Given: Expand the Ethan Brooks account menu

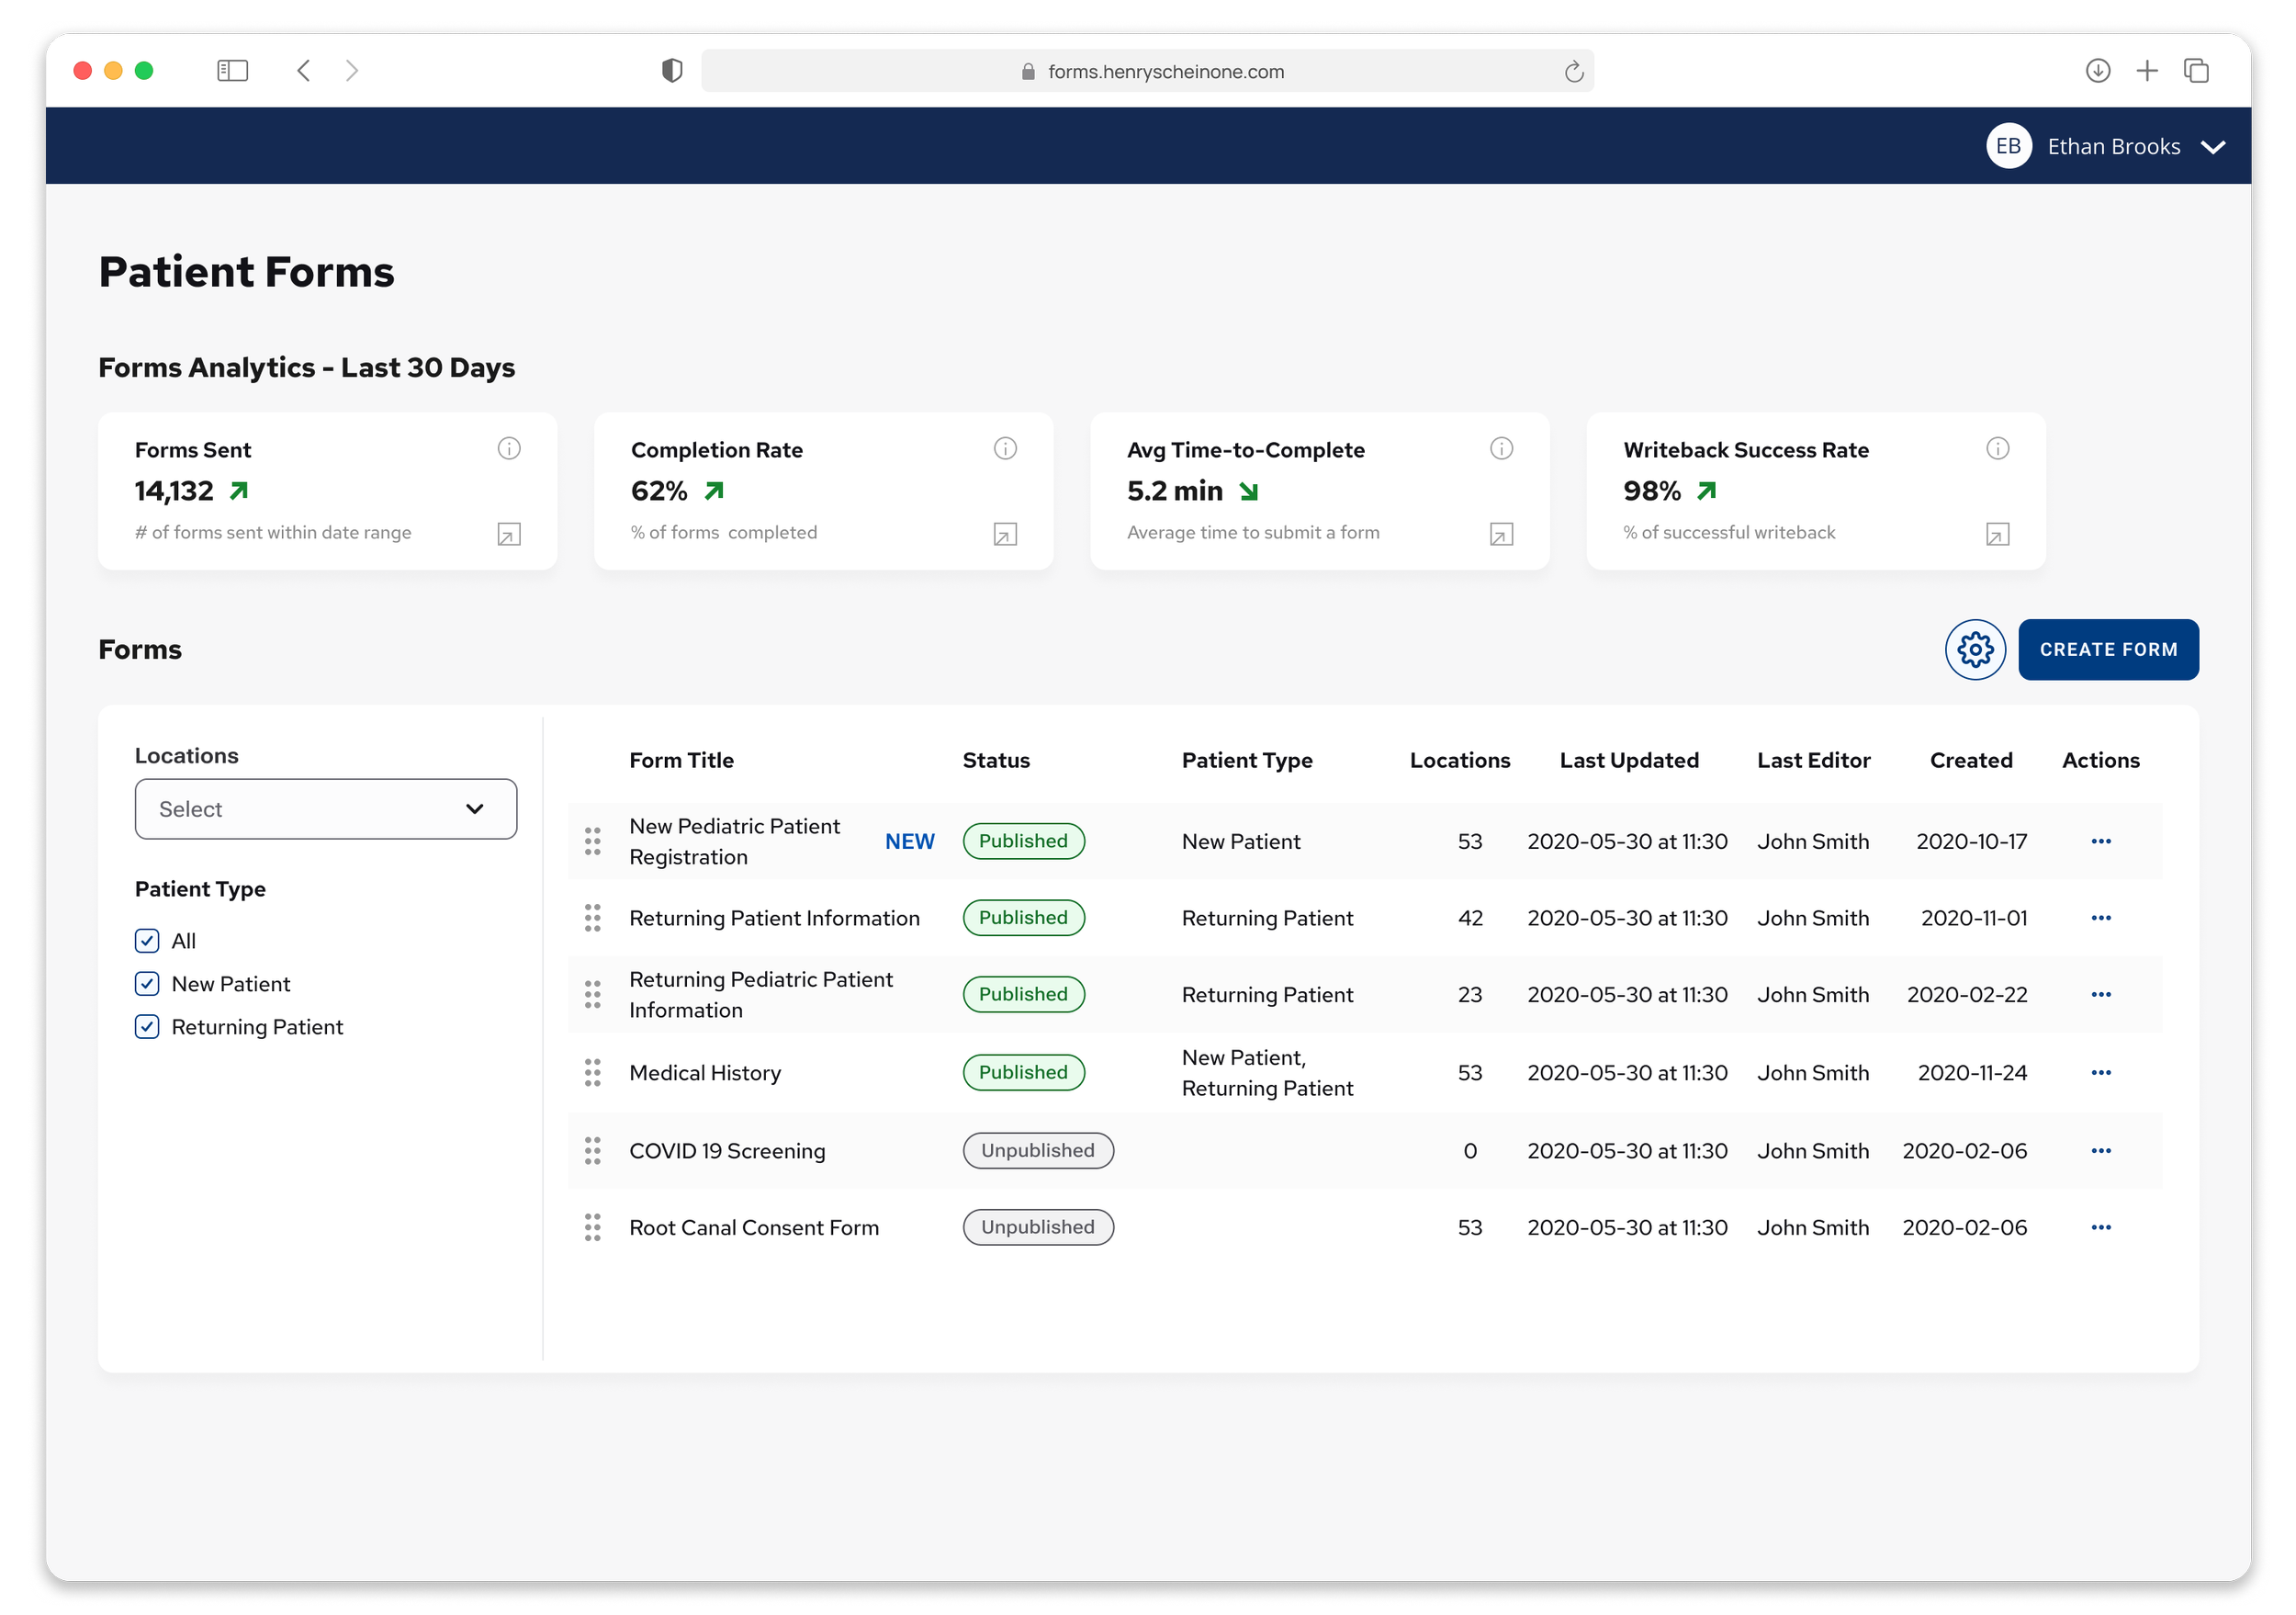Looking at the screenshot, I should [2212, 147].
